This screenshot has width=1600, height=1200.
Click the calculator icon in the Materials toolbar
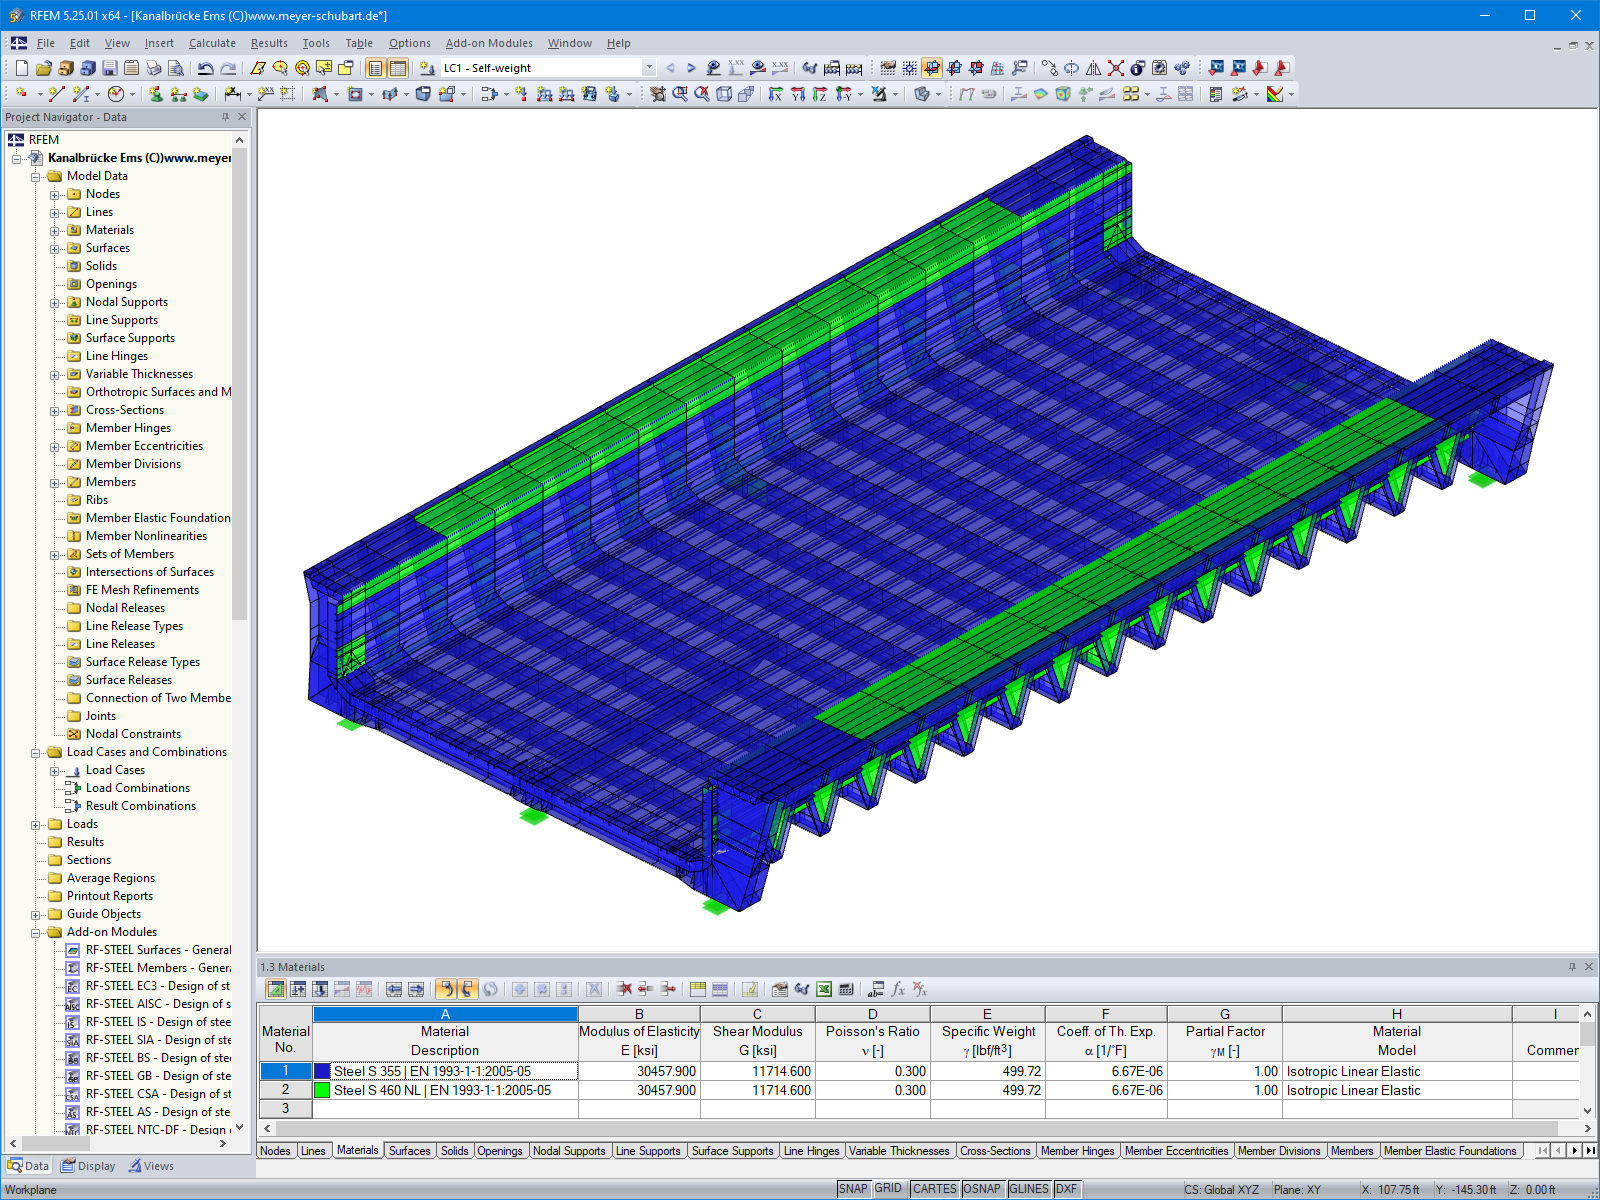(x=846, y=989)
